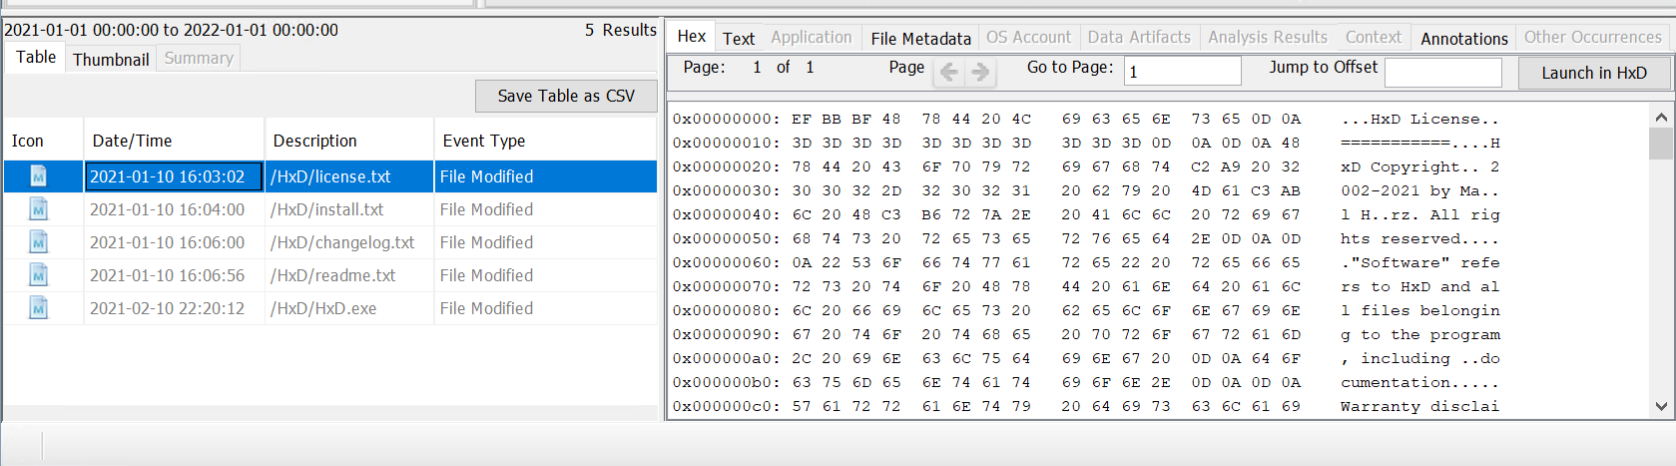Sort by the Date/Time column header
The image size is (1676, 466).
pyautogui.click(x=174, y=141)
